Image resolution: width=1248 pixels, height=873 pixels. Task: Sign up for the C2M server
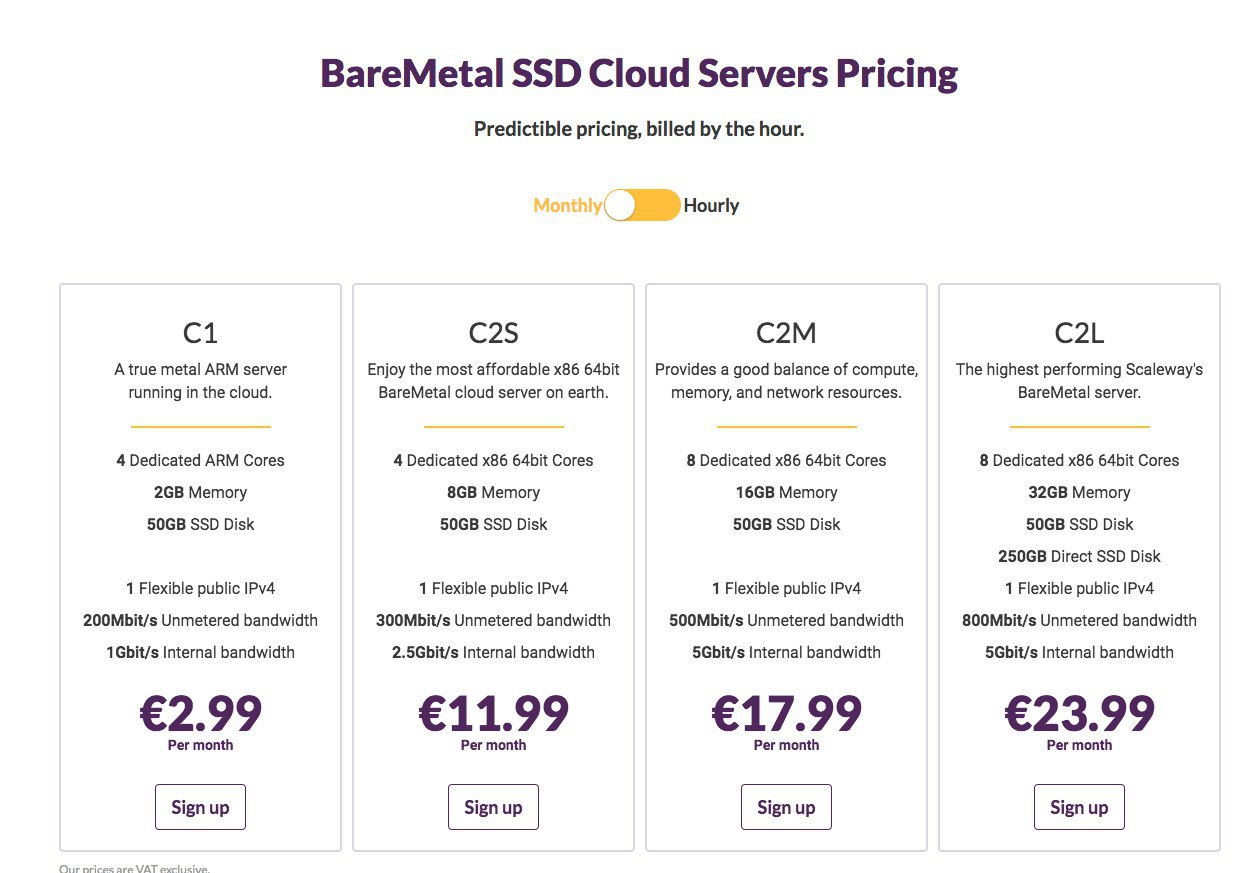coord(786,807)
